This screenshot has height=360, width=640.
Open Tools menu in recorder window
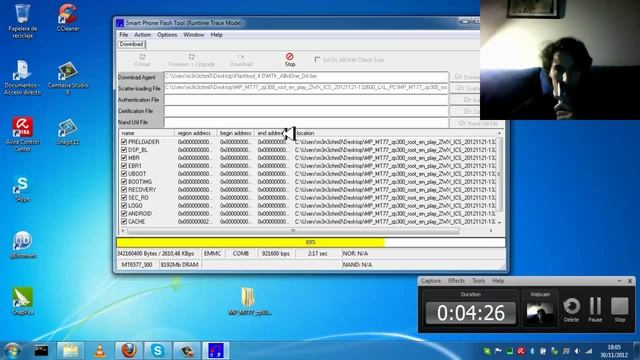point(478,281)
